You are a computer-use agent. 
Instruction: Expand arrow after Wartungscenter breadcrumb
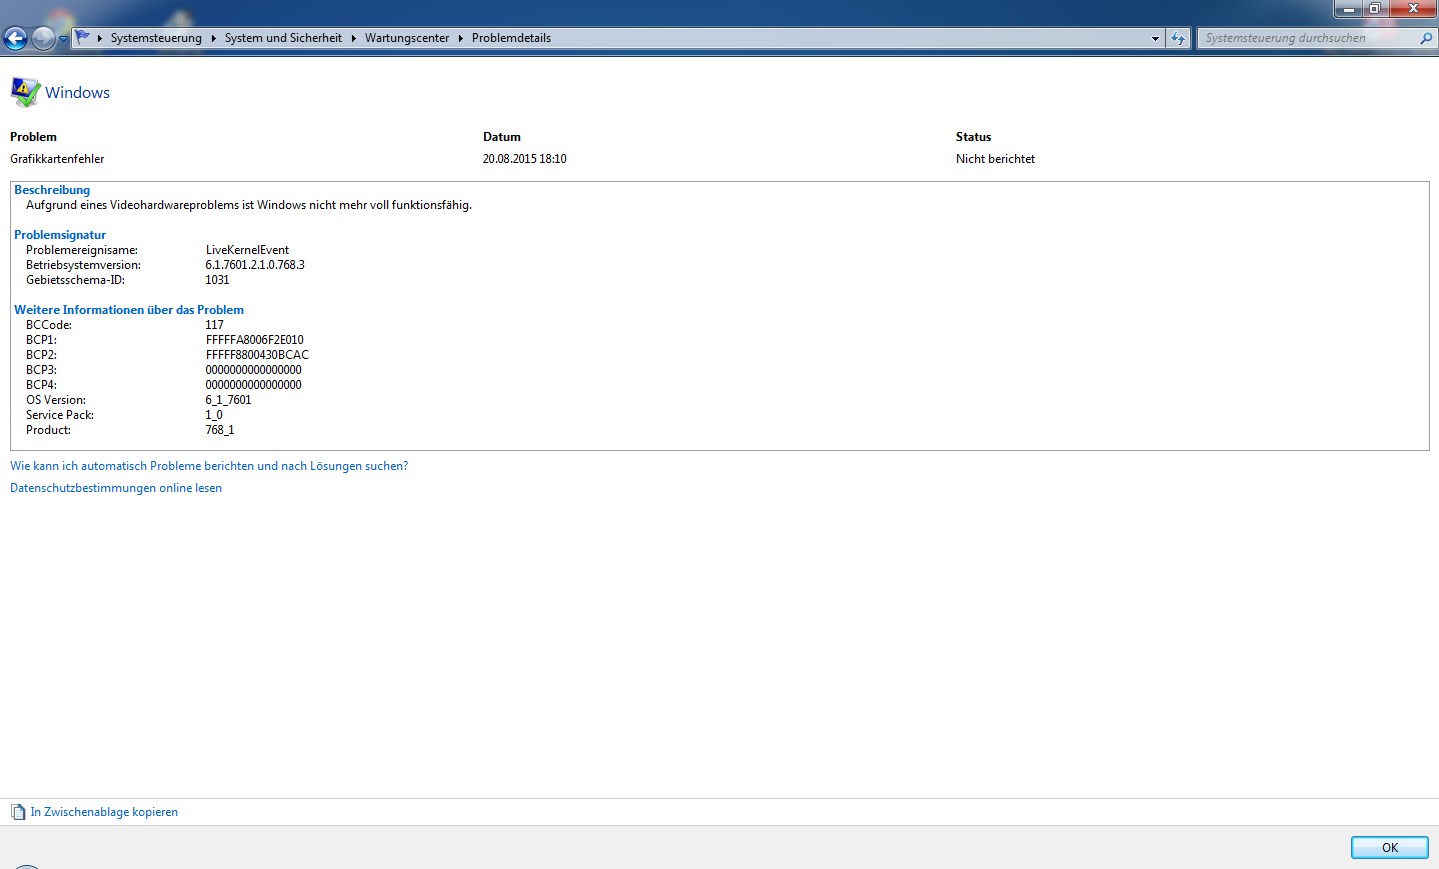[461, 38]
